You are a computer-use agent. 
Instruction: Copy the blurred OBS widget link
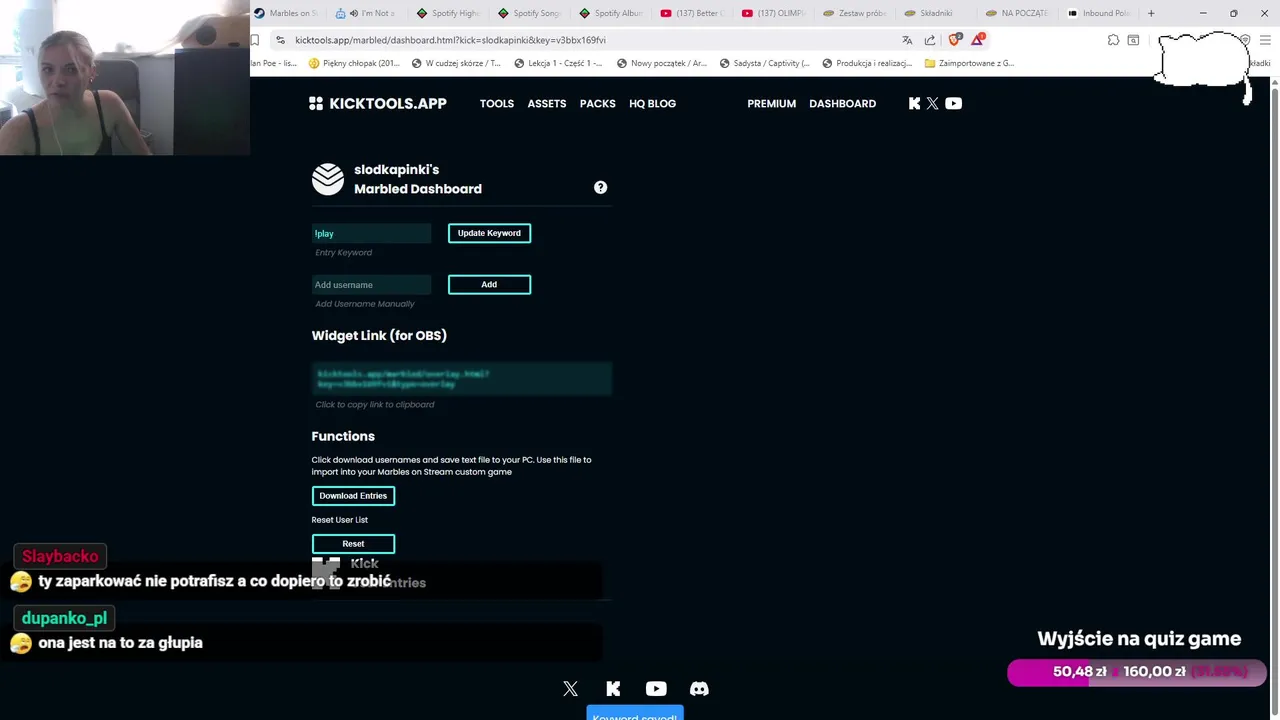point(461,379)
